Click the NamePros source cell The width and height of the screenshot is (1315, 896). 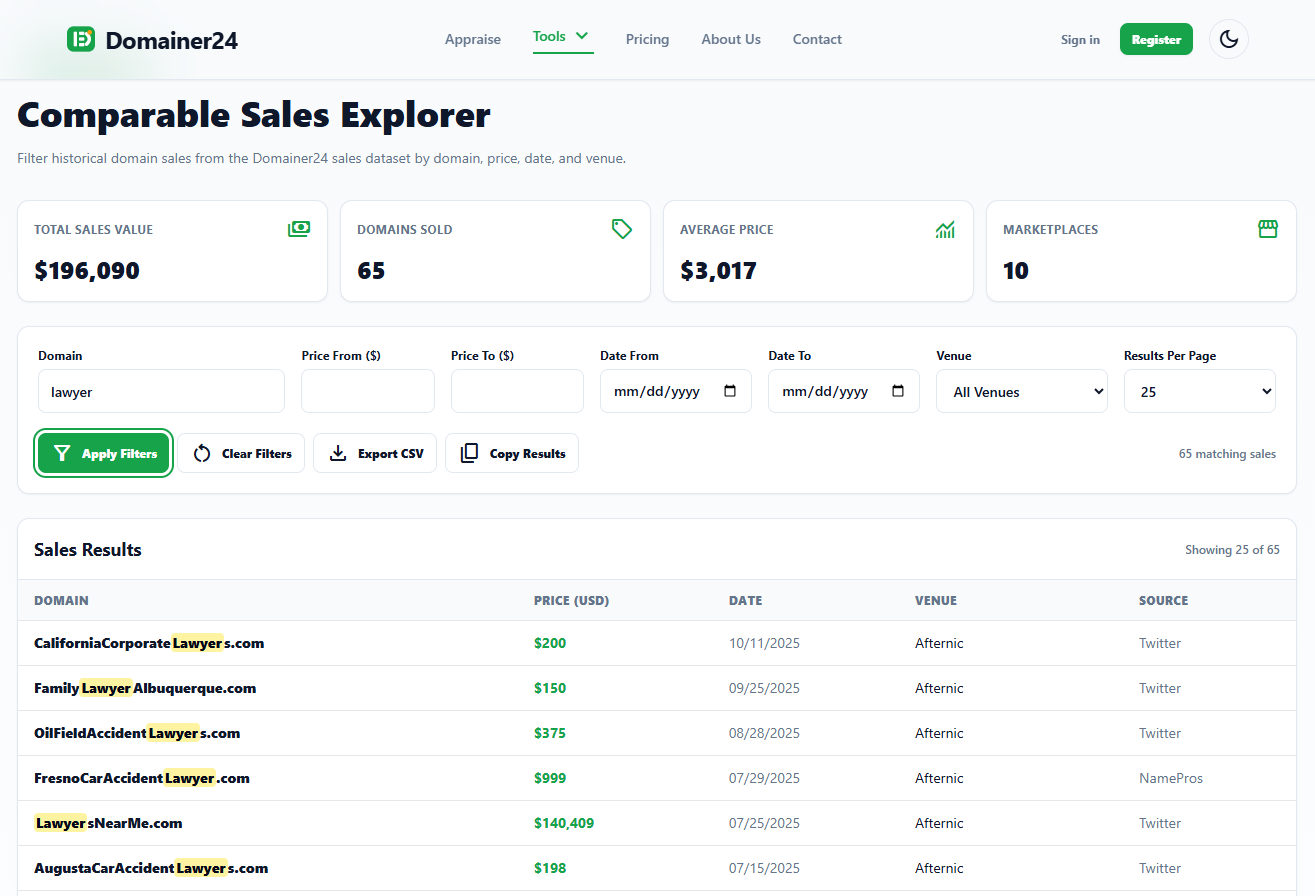coord(1171,778)
